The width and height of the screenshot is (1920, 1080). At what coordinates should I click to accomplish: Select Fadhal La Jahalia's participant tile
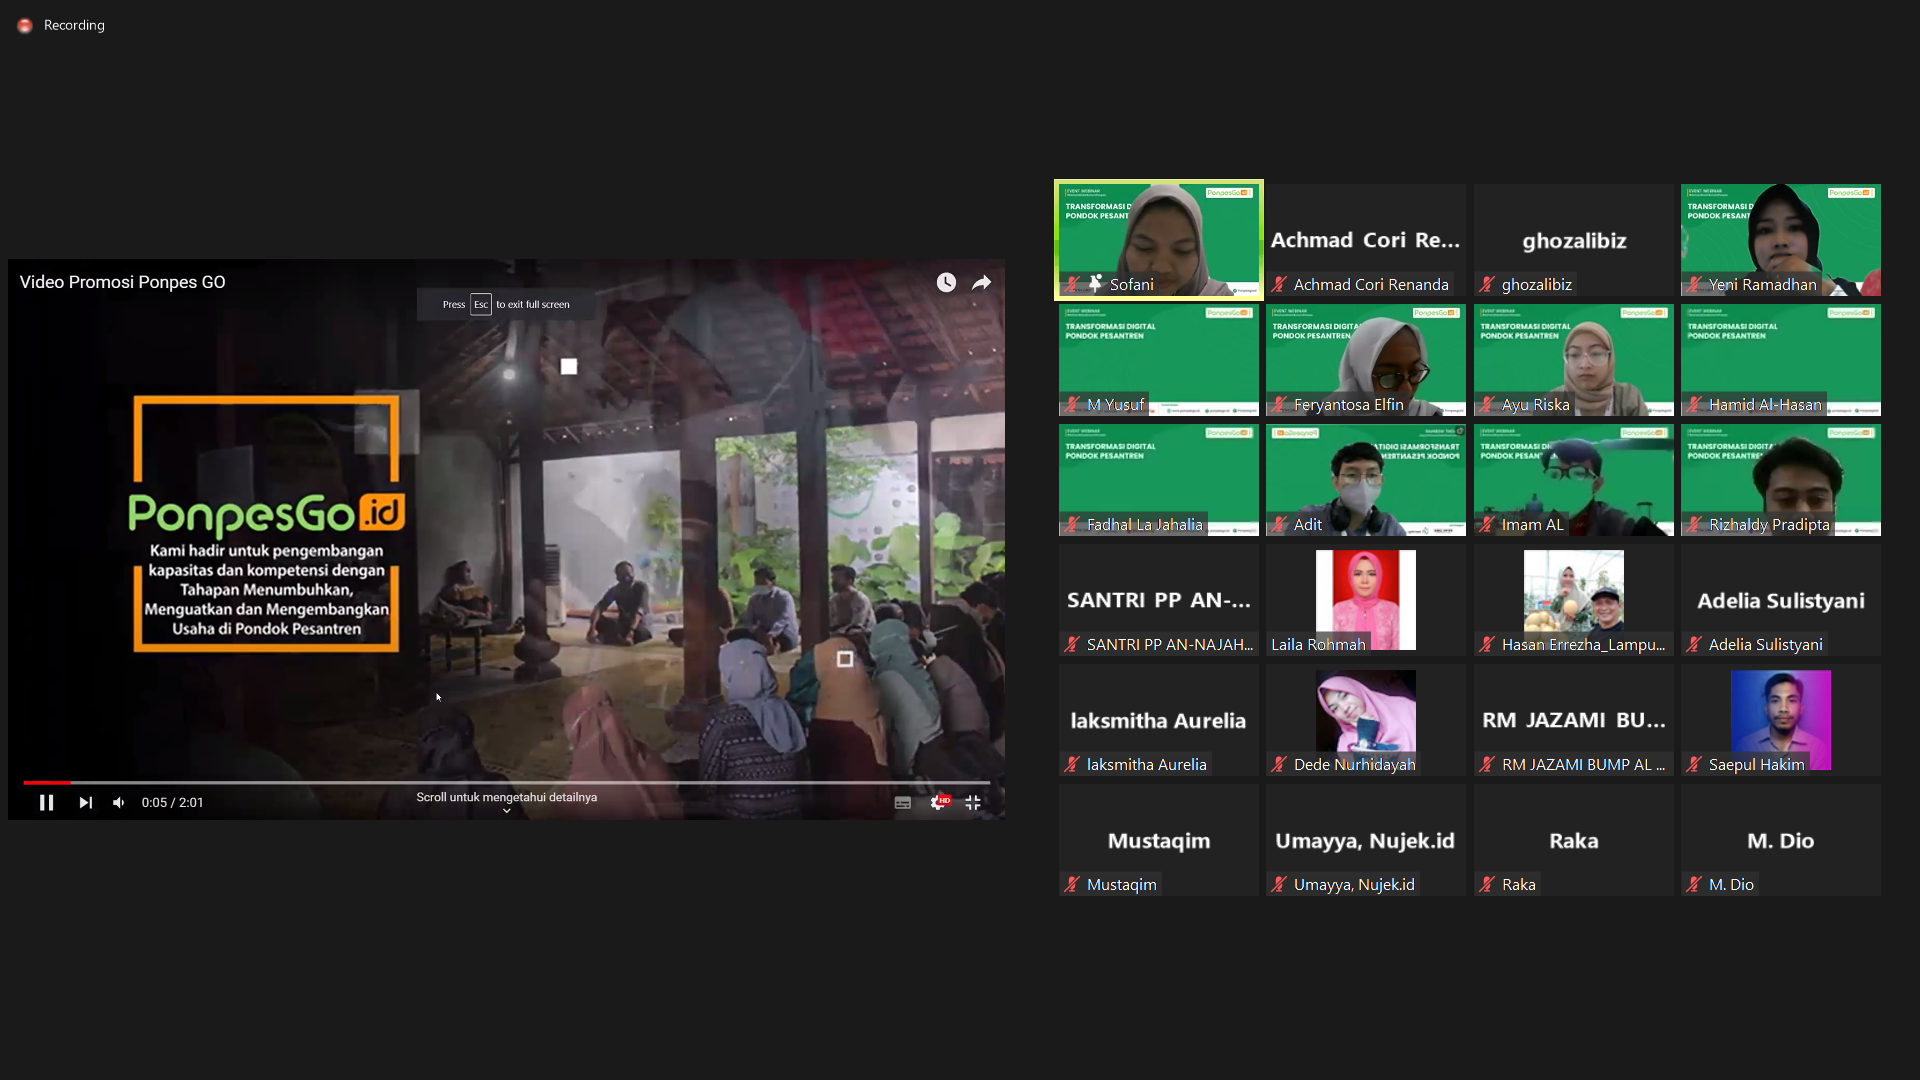[x=1159, y=480]
